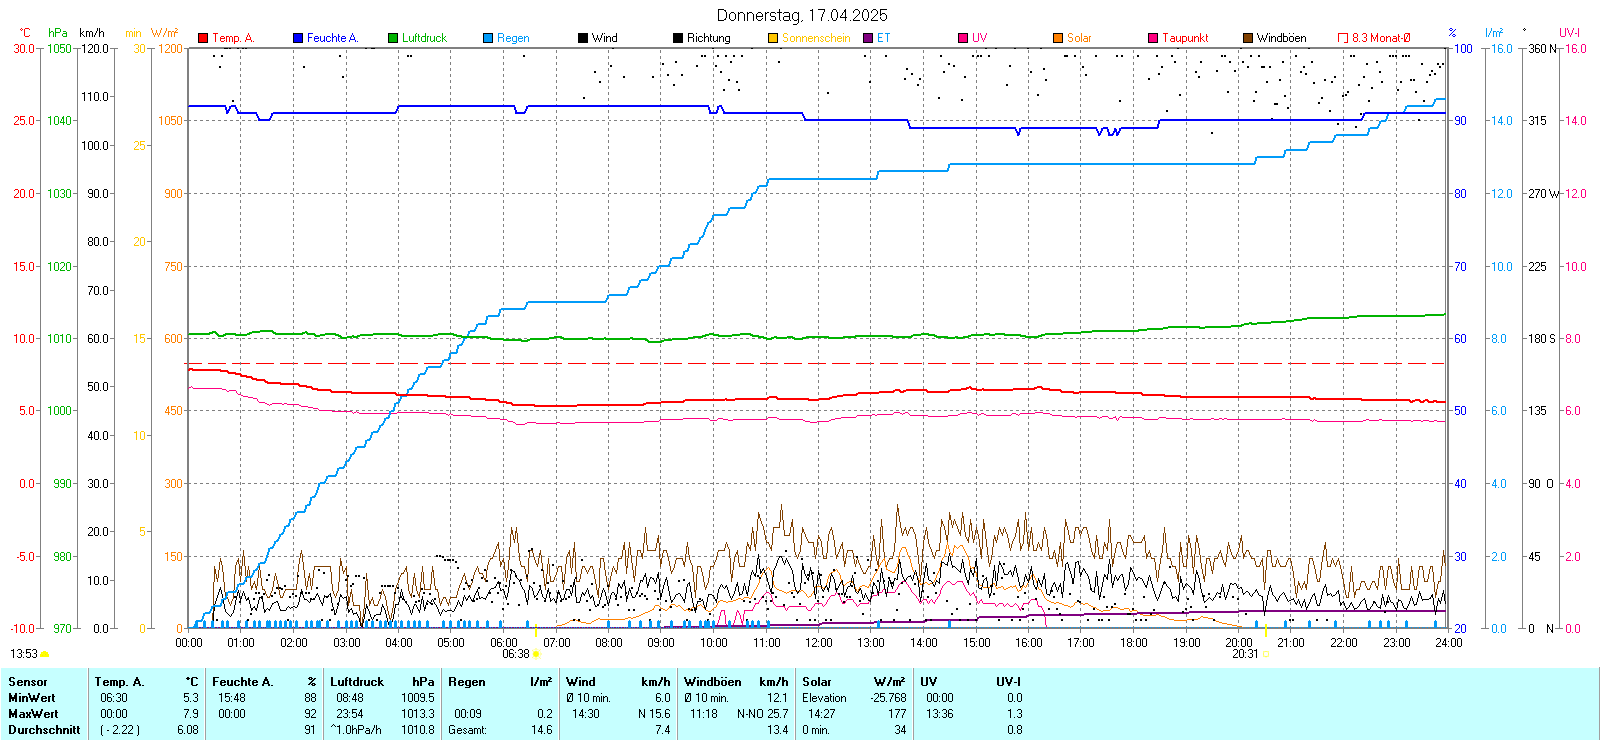Click the Richtung legend label
Screen dimensions: 1600x740
708,38
